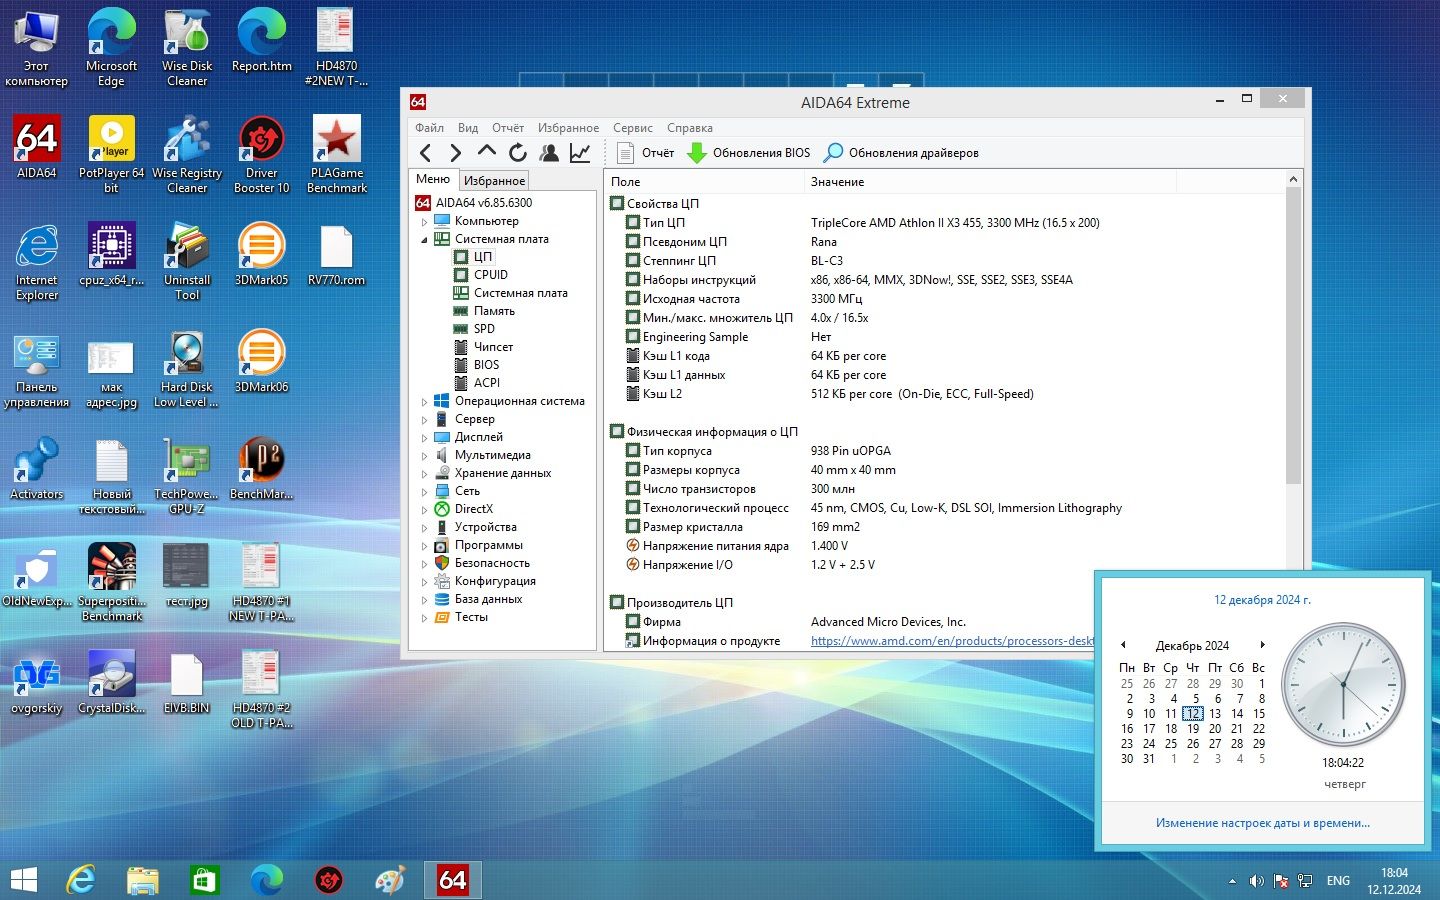This screenshot has height=900, width=1440.
Task: Go forward with the AIDA64 toolbar arrow
Action: (x=456, y=153)
